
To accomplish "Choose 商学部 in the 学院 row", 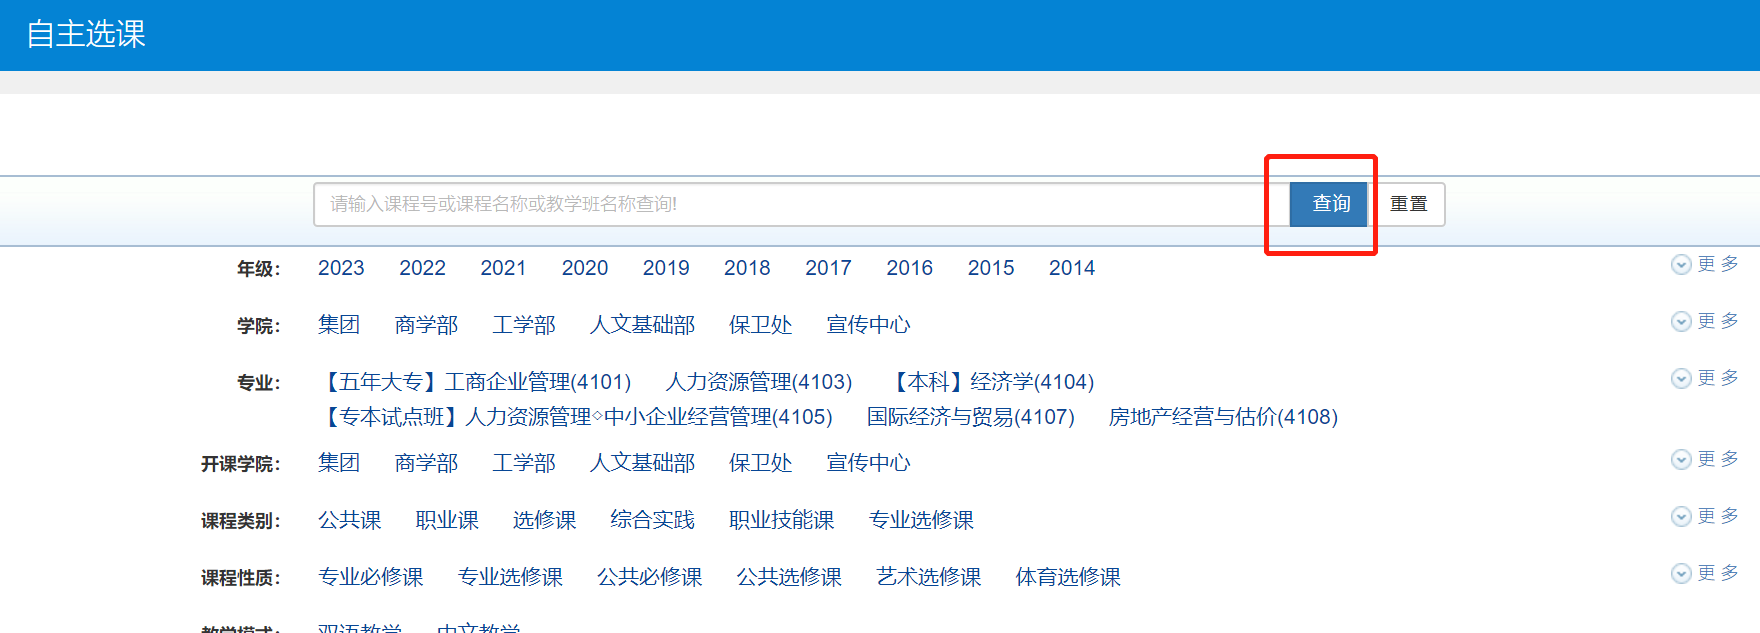I will coord(426,325).
